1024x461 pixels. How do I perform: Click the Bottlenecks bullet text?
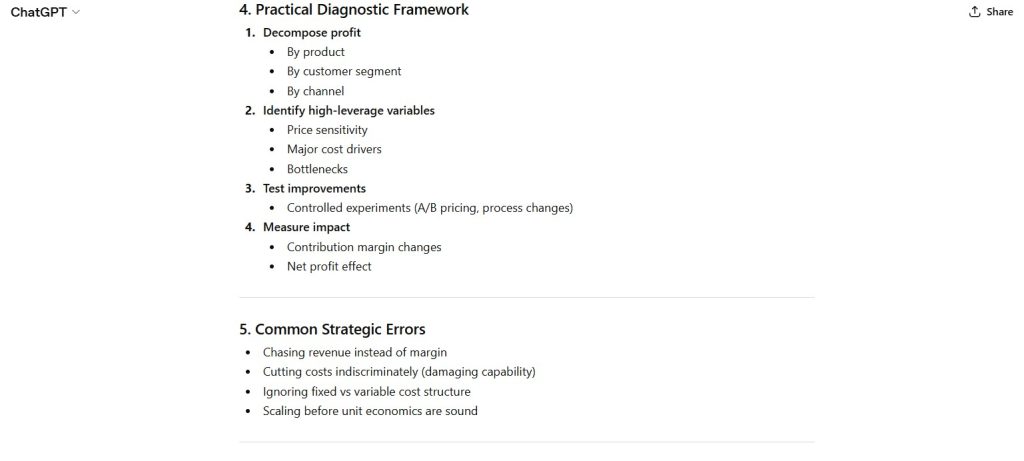(317, 169)
